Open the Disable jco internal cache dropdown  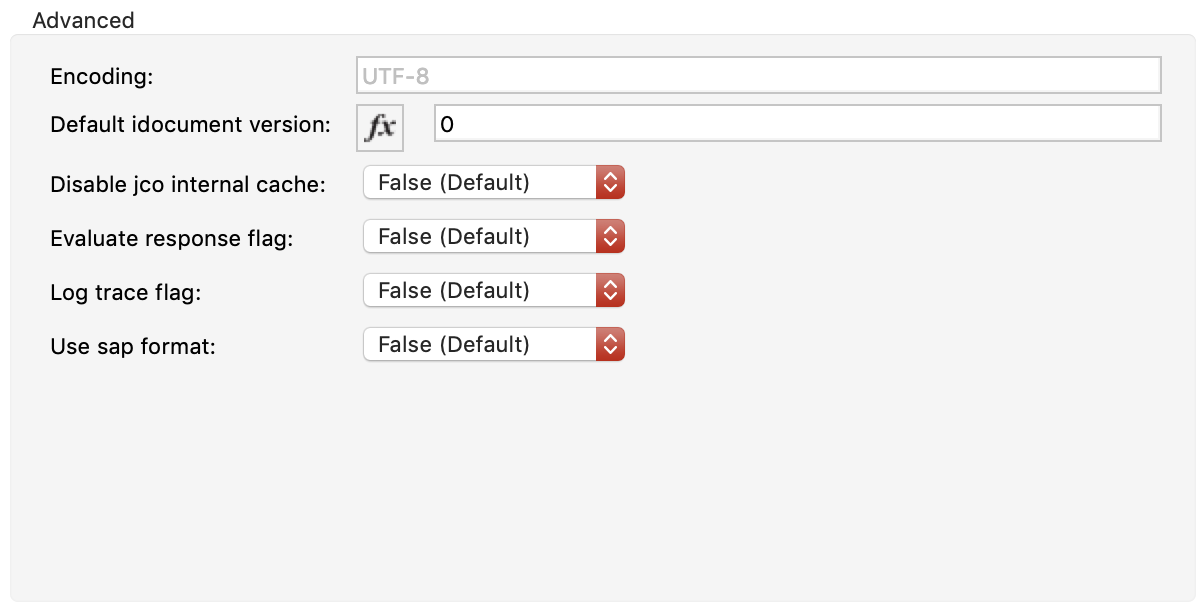(x=480, y=182)
